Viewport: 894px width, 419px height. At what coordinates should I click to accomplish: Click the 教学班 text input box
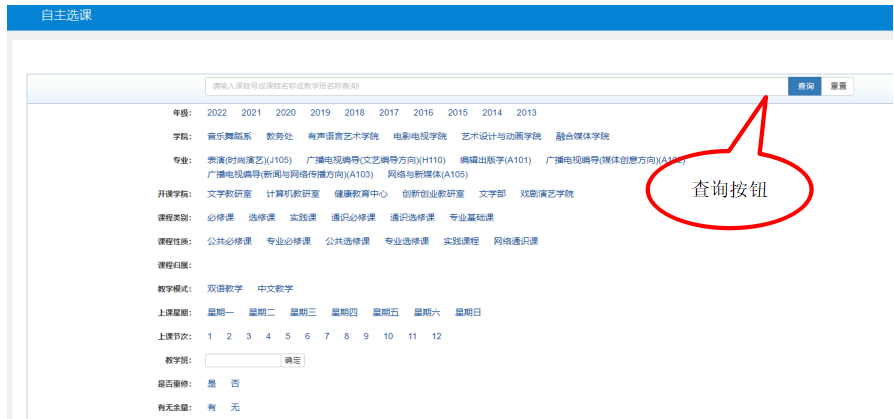click(x=243, y=360)
